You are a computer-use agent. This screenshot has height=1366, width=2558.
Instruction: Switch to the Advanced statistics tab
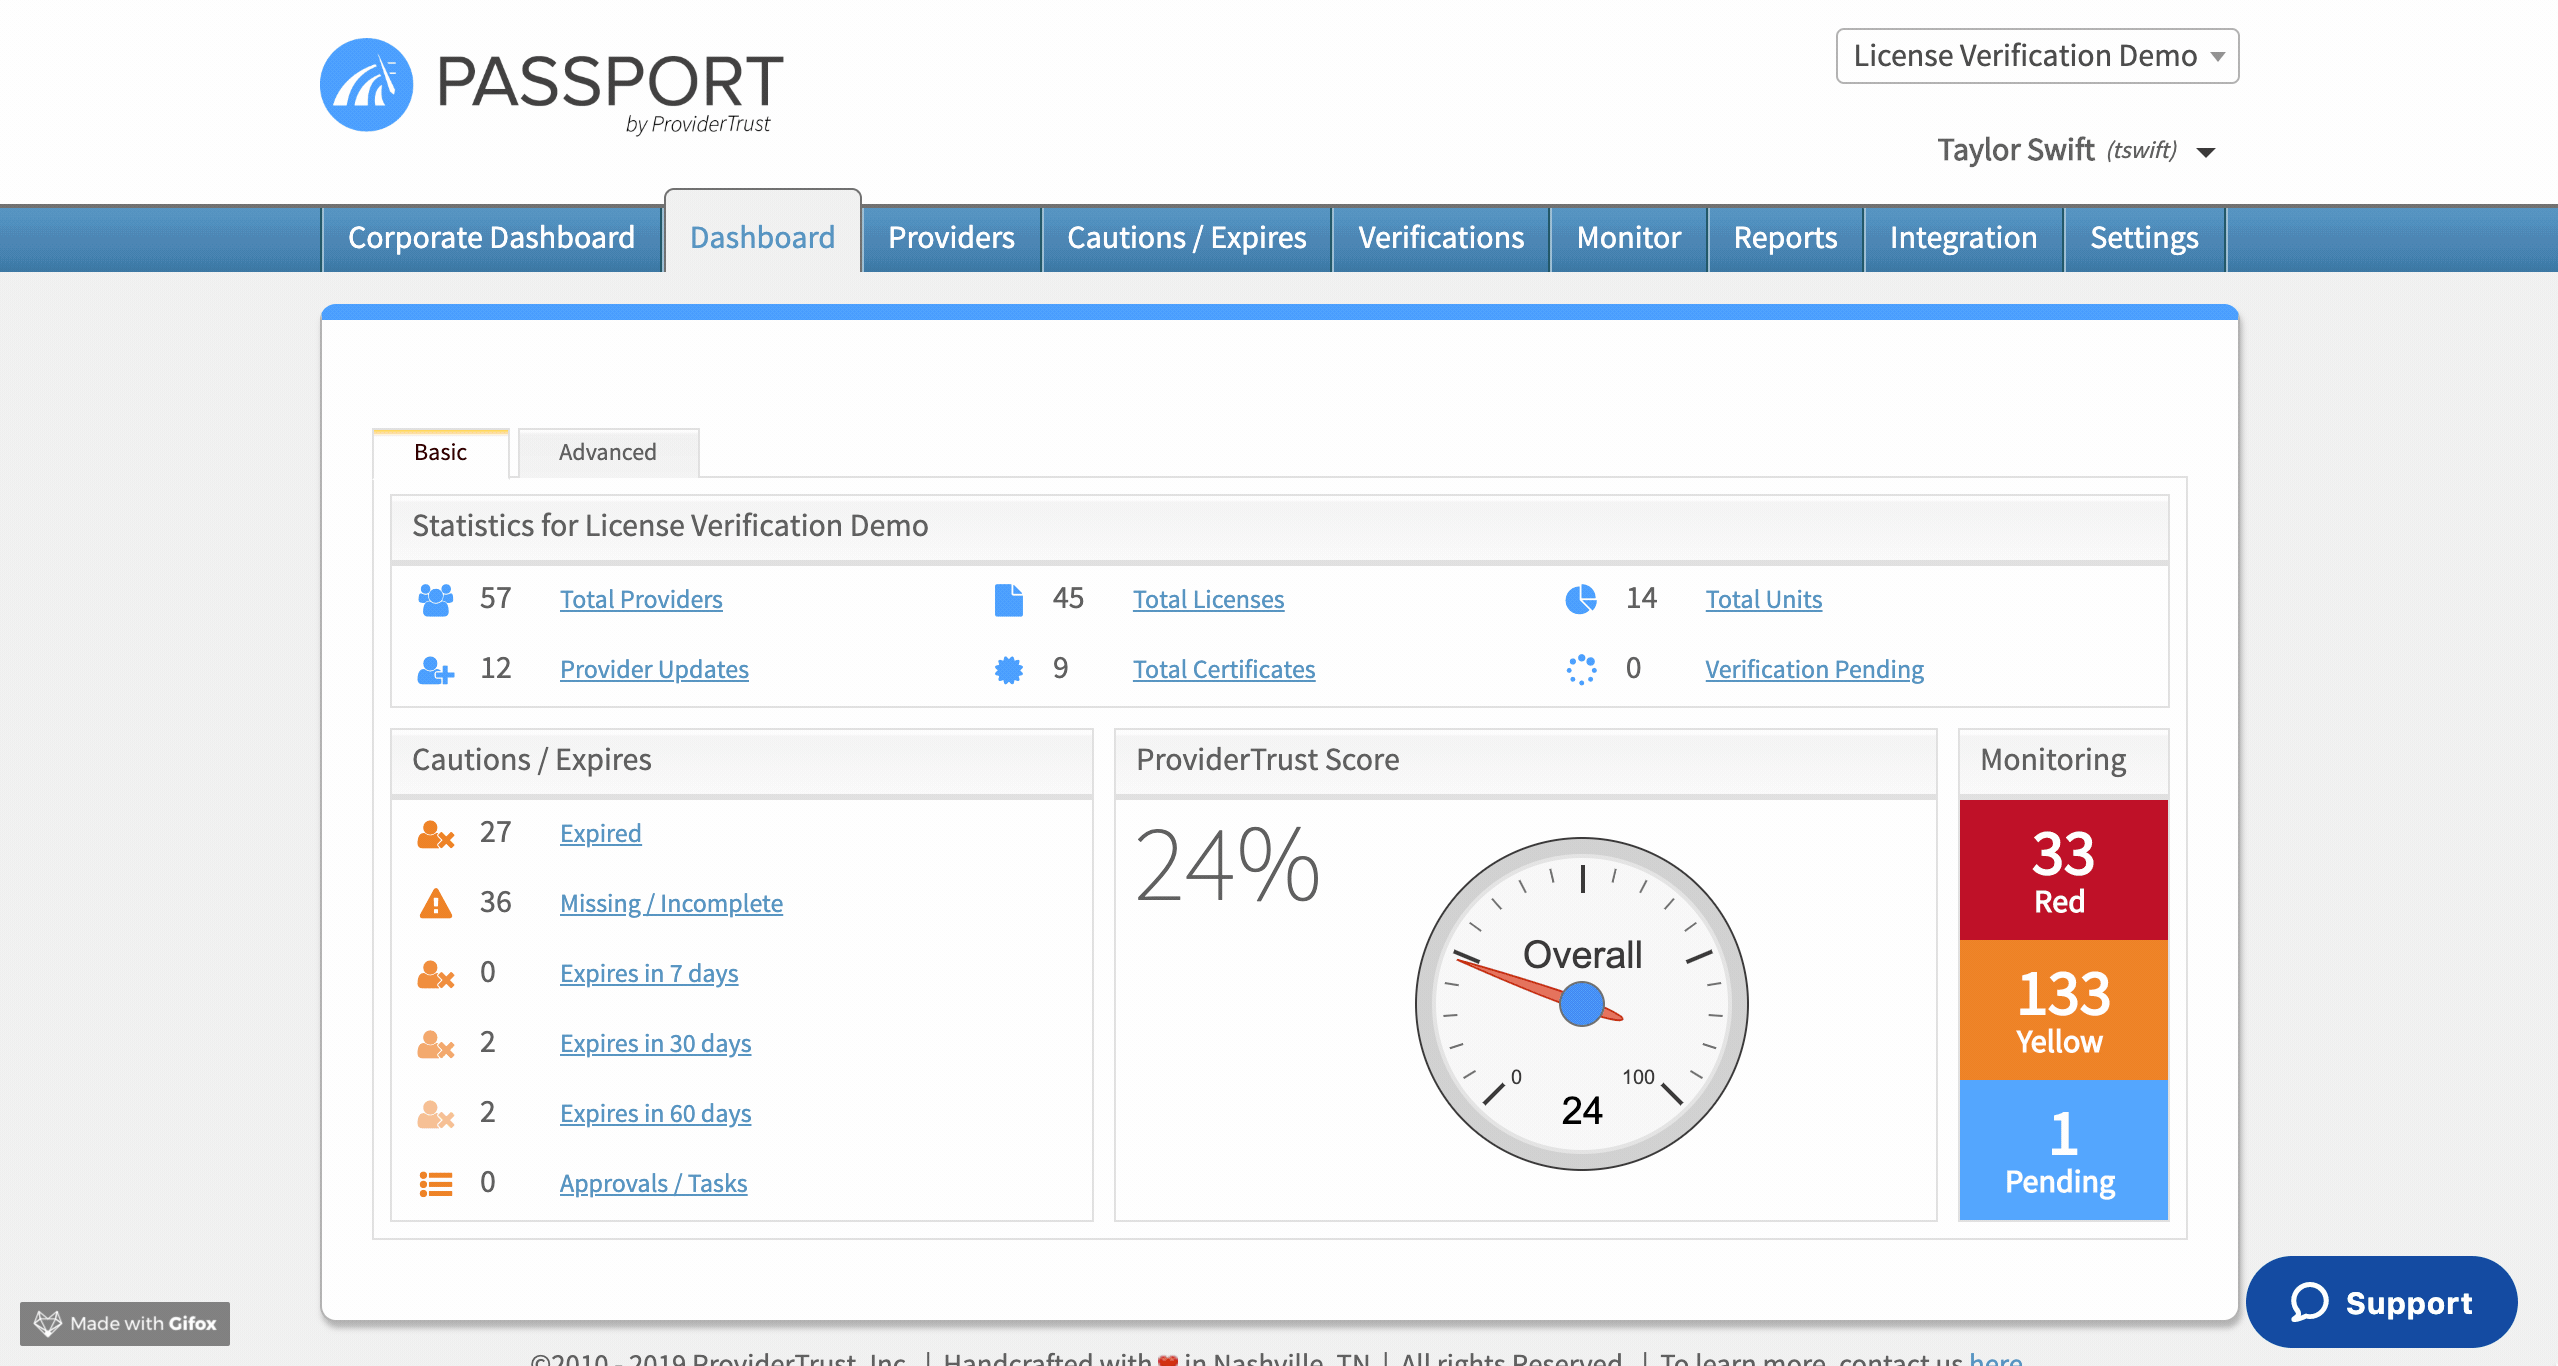(x=608, y=453)
